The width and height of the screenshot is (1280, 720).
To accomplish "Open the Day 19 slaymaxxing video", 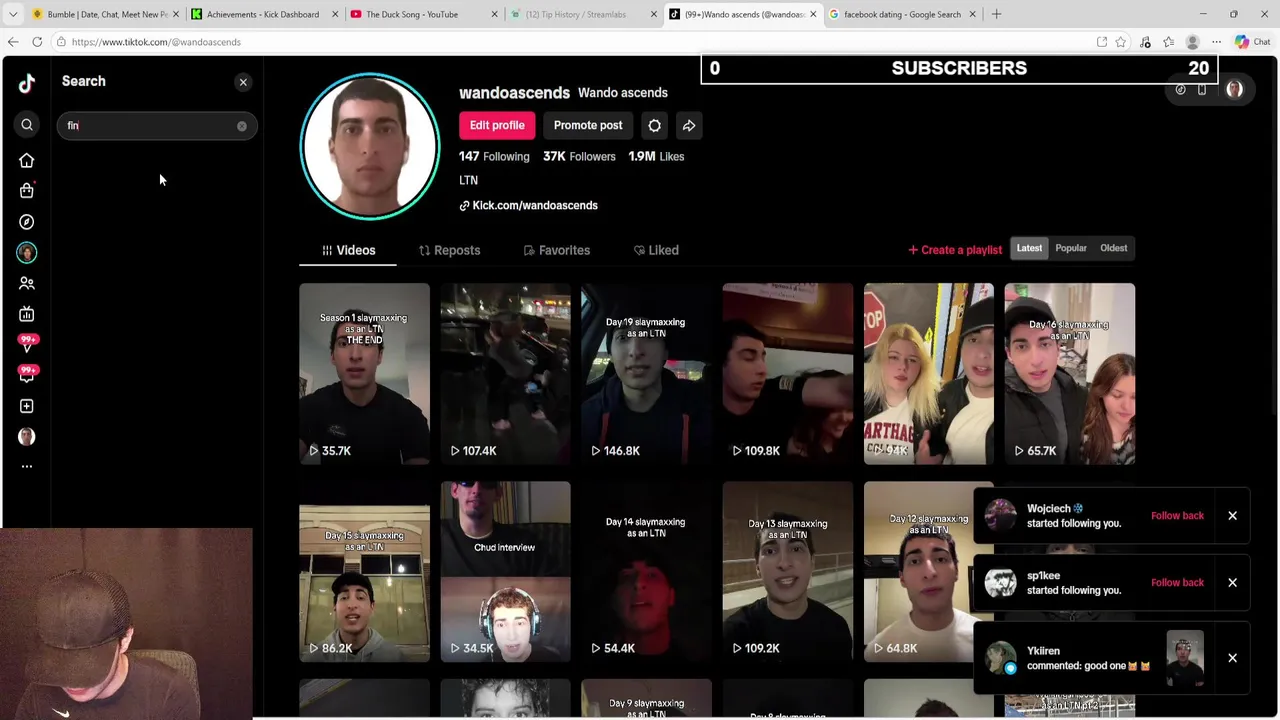I will point(646,373).
